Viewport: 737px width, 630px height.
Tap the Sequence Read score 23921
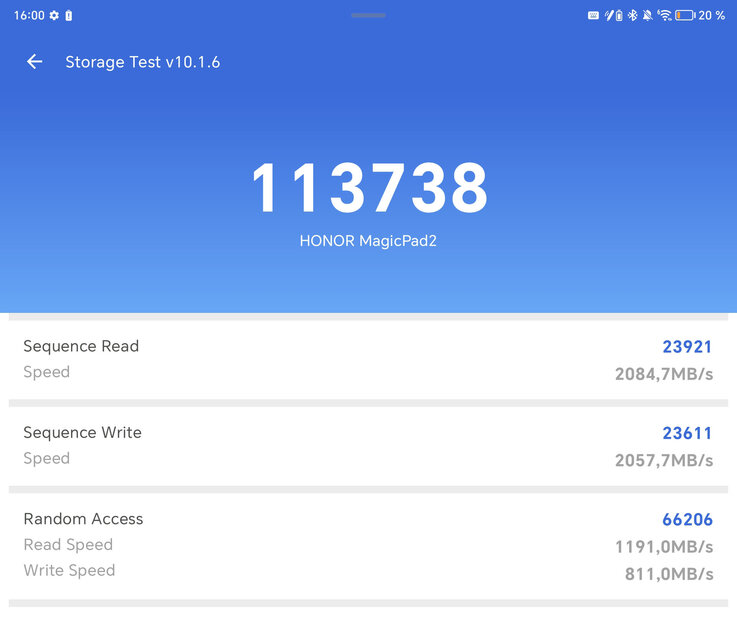click(687, 347)
